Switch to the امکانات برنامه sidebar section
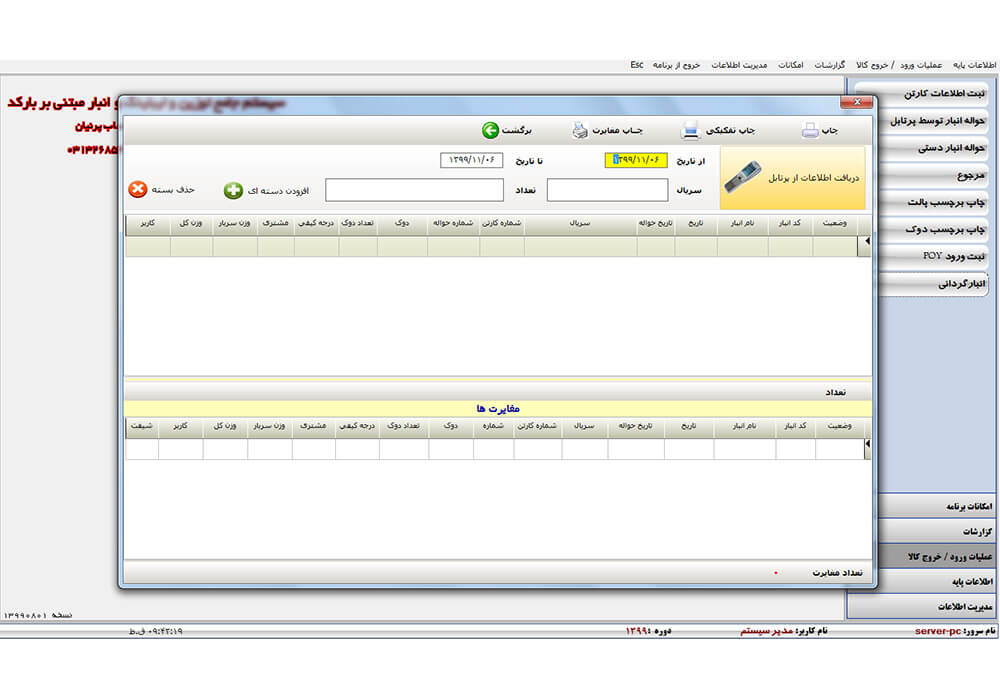This screenshot has width=1000, height=700. pyautogui.click(x=936, y=506)
